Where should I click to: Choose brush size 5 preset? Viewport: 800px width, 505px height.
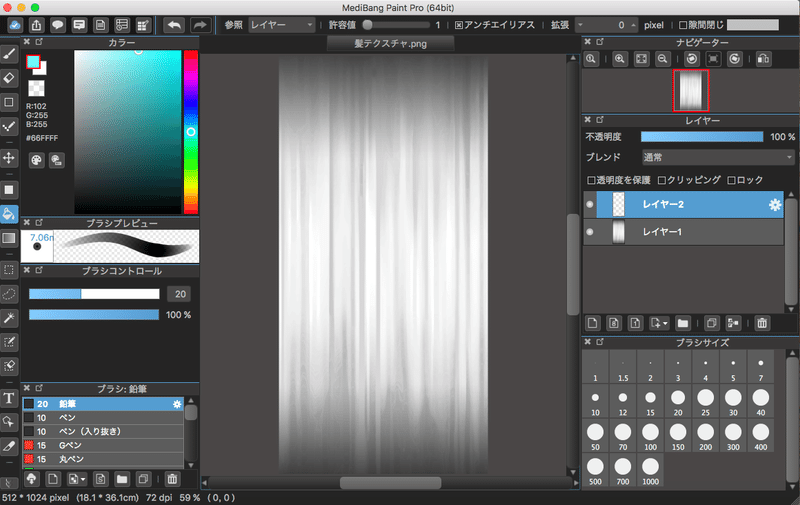[x=733, y=367]
